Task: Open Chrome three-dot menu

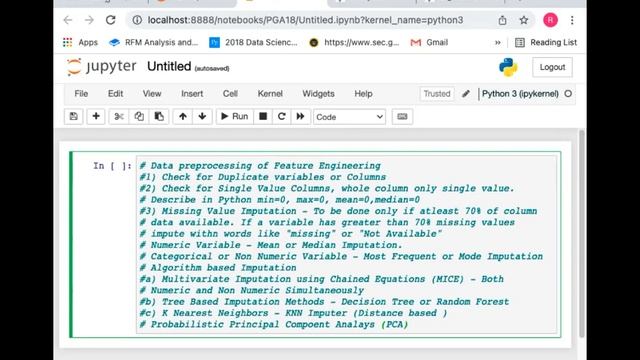Action: click(572, 20)
